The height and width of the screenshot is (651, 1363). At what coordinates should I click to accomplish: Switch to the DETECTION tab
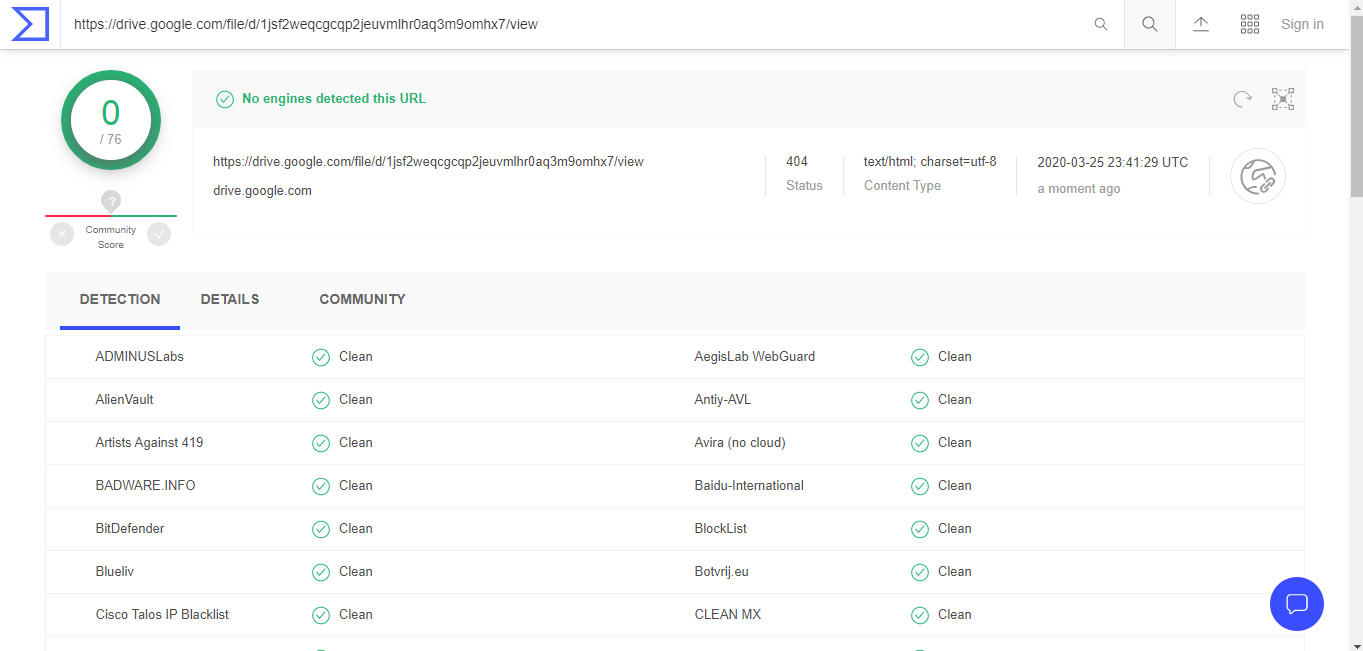pos(120,300)
